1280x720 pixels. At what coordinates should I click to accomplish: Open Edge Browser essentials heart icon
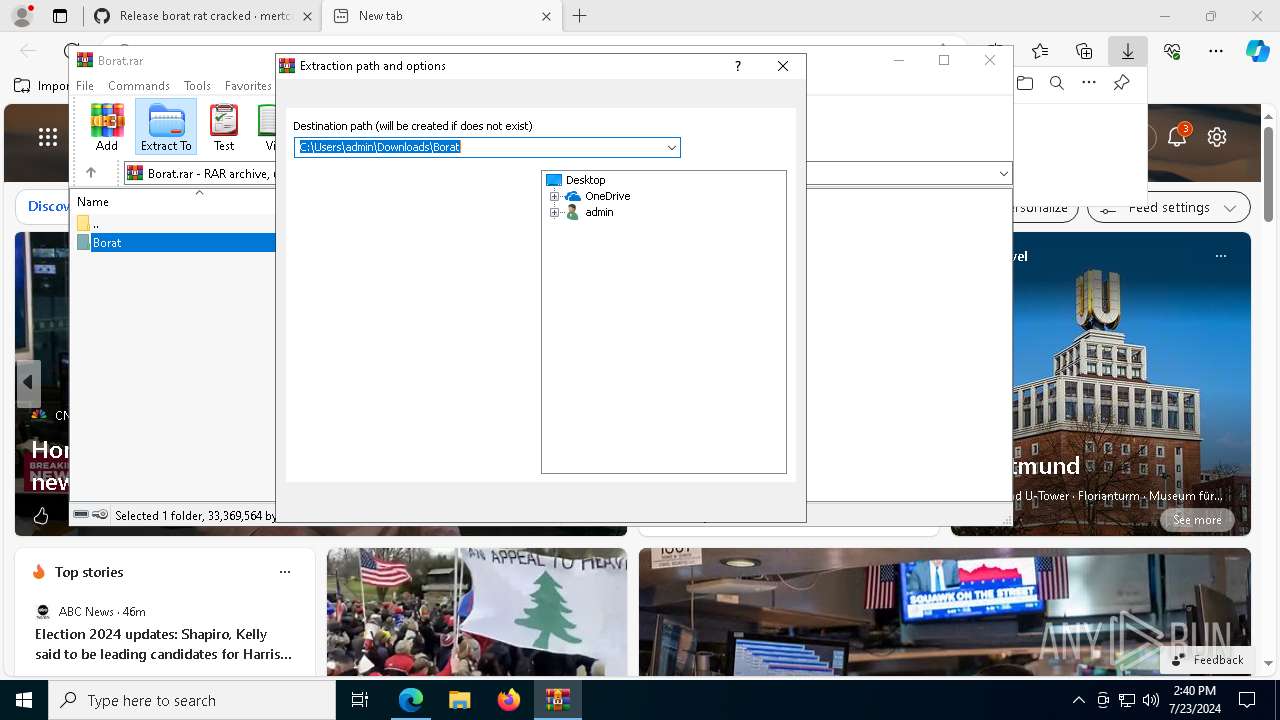coord(1172,51)
